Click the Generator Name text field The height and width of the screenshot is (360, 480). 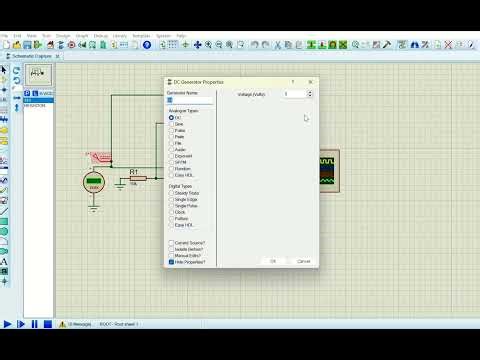click(190, 100)
